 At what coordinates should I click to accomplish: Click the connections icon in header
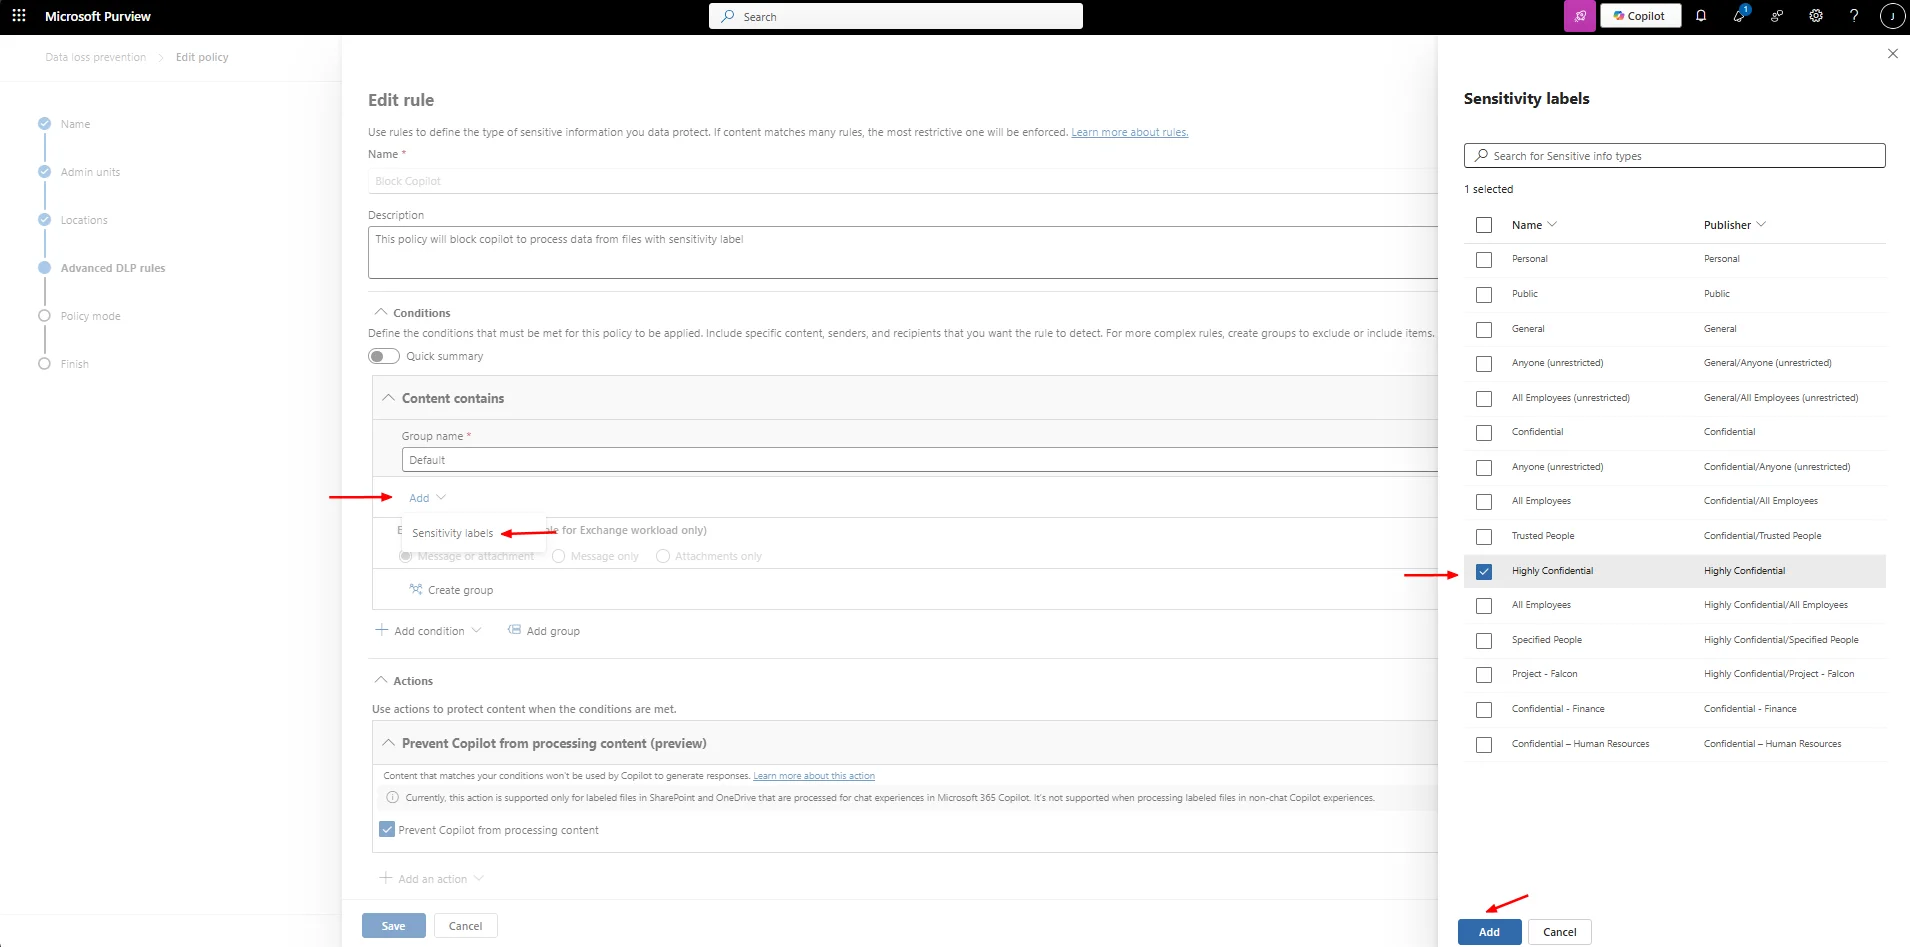(1777, 16)
